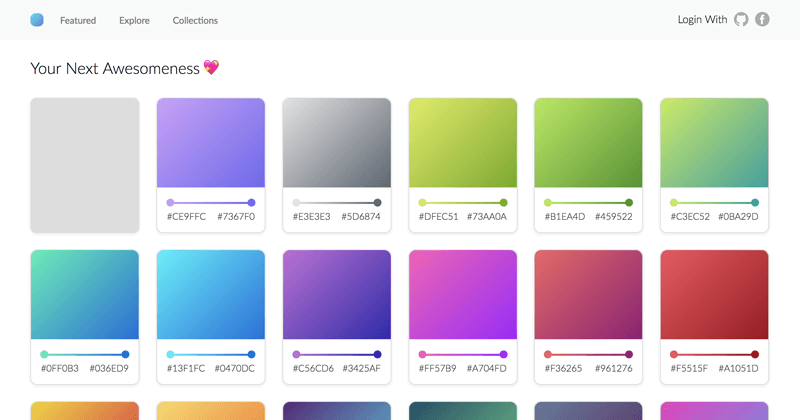This screenshot has height=420, width=800.
Task: Click the blue gradient site logo
Action: 37,19
